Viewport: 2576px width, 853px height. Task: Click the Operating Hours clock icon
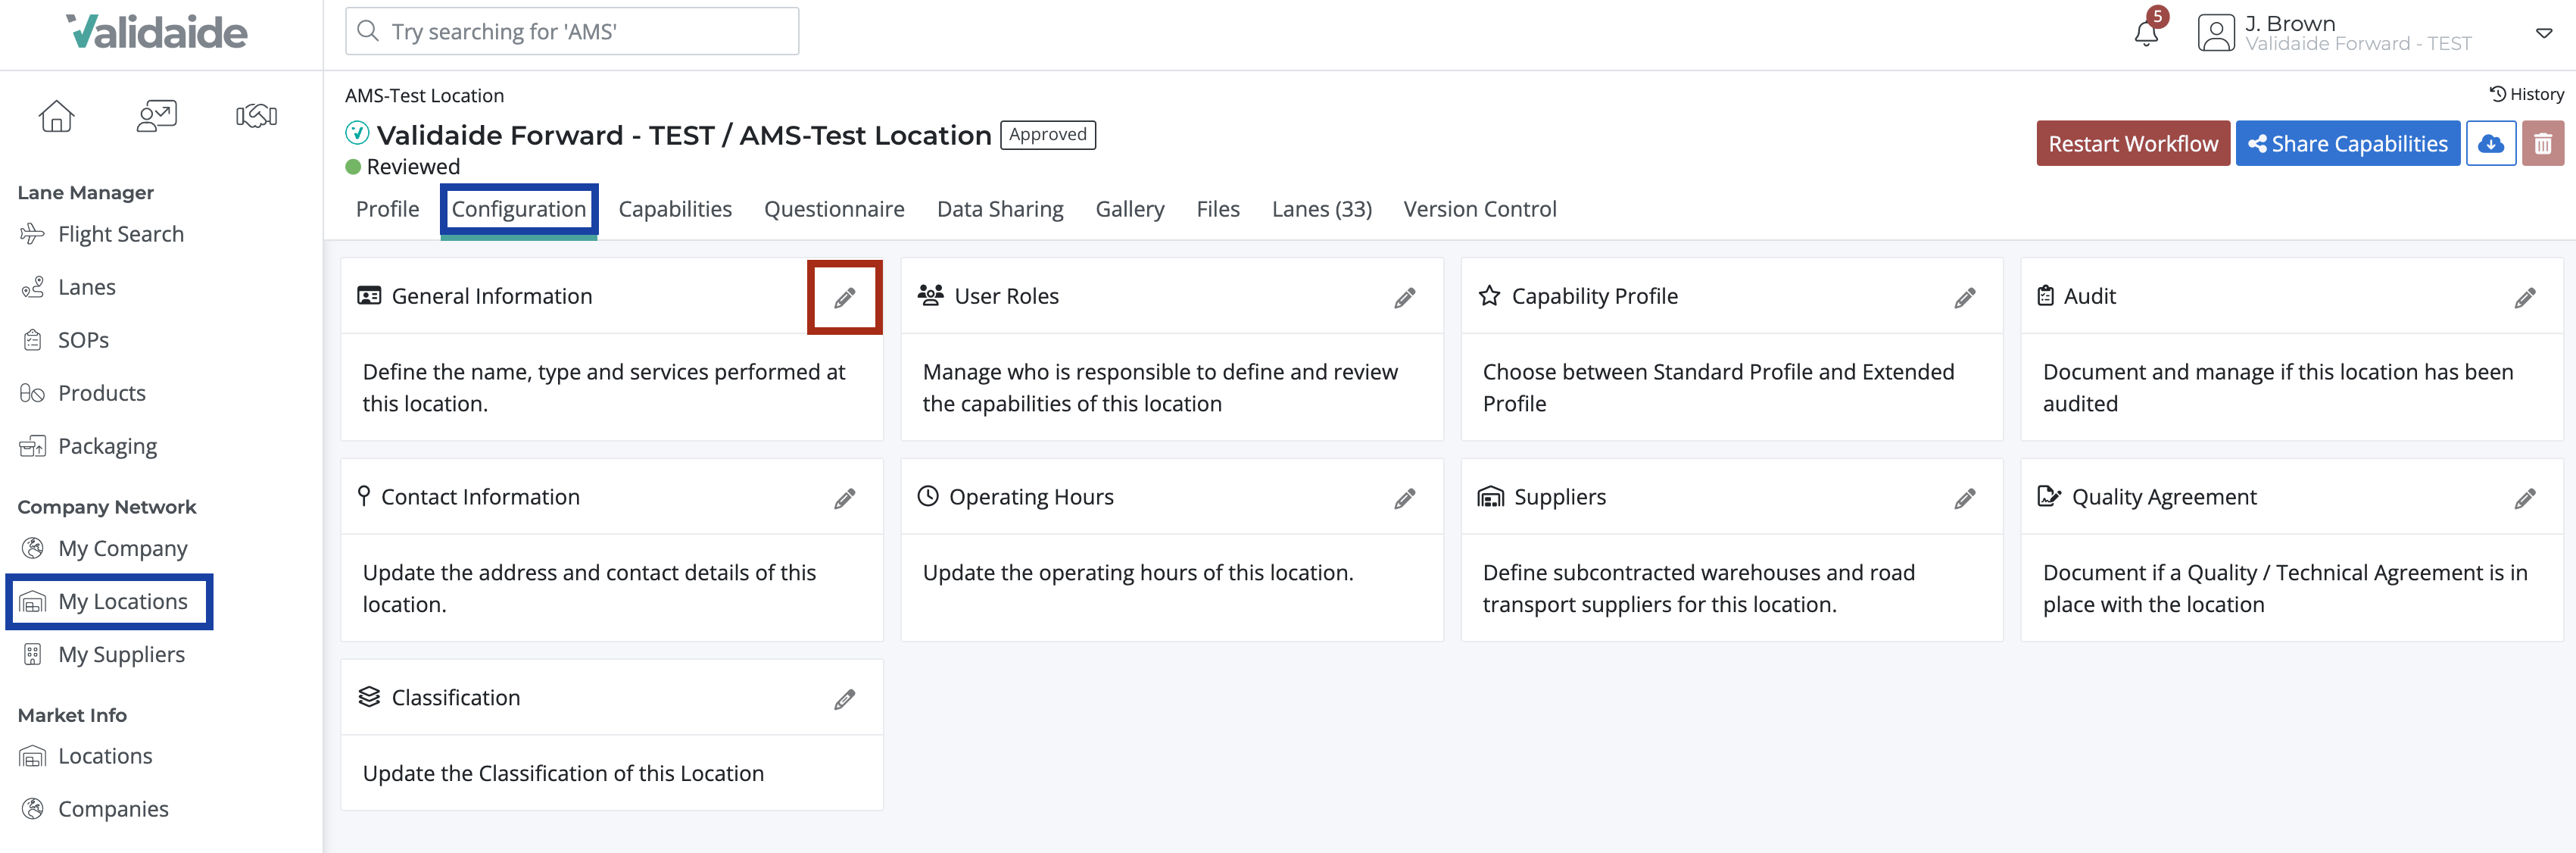[x=928, y=496]
